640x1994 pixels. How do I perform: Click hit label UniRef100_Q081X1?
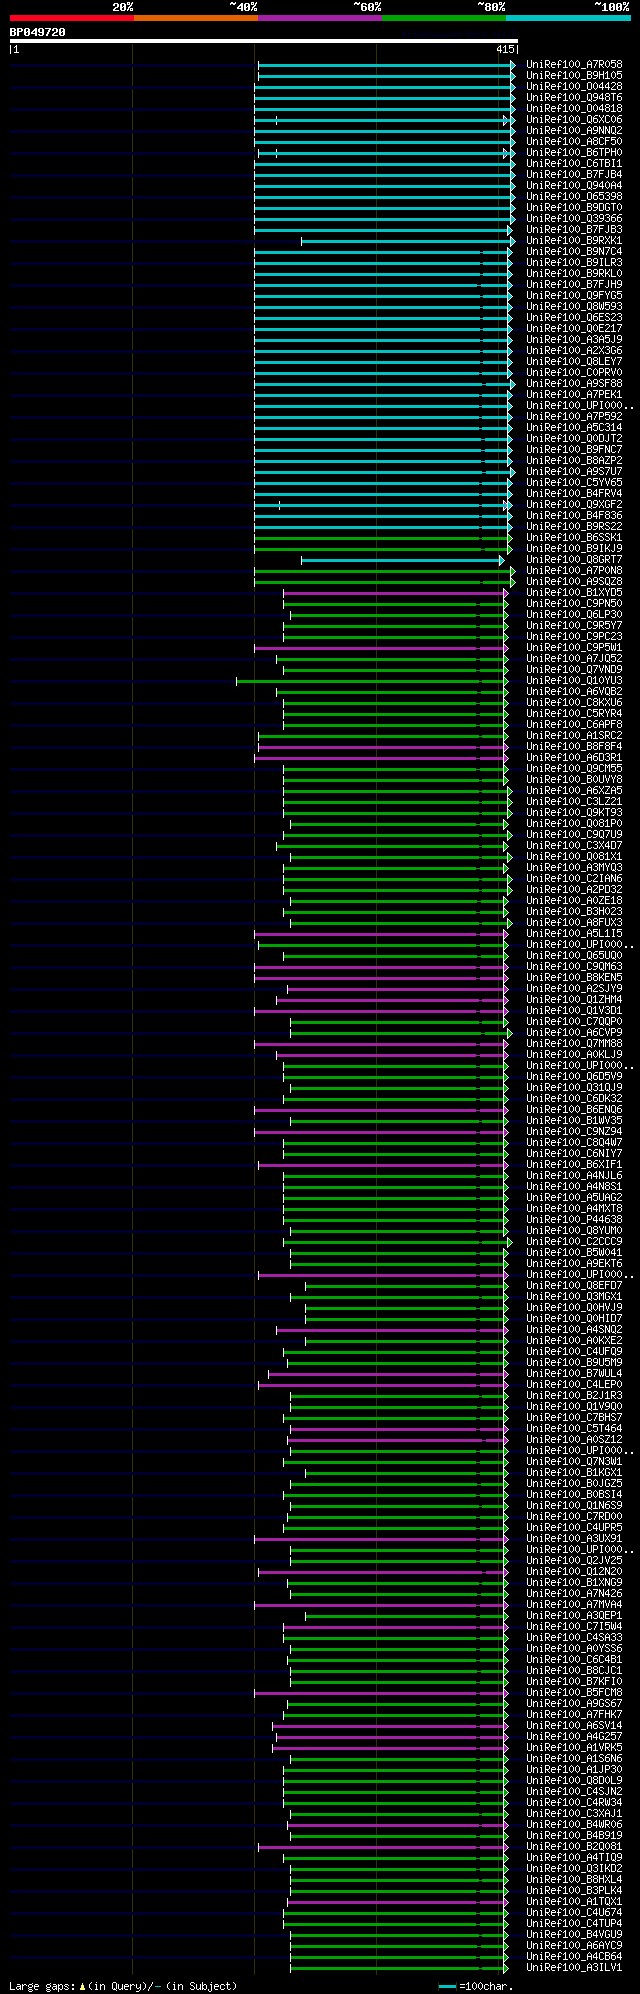(574, 857)
